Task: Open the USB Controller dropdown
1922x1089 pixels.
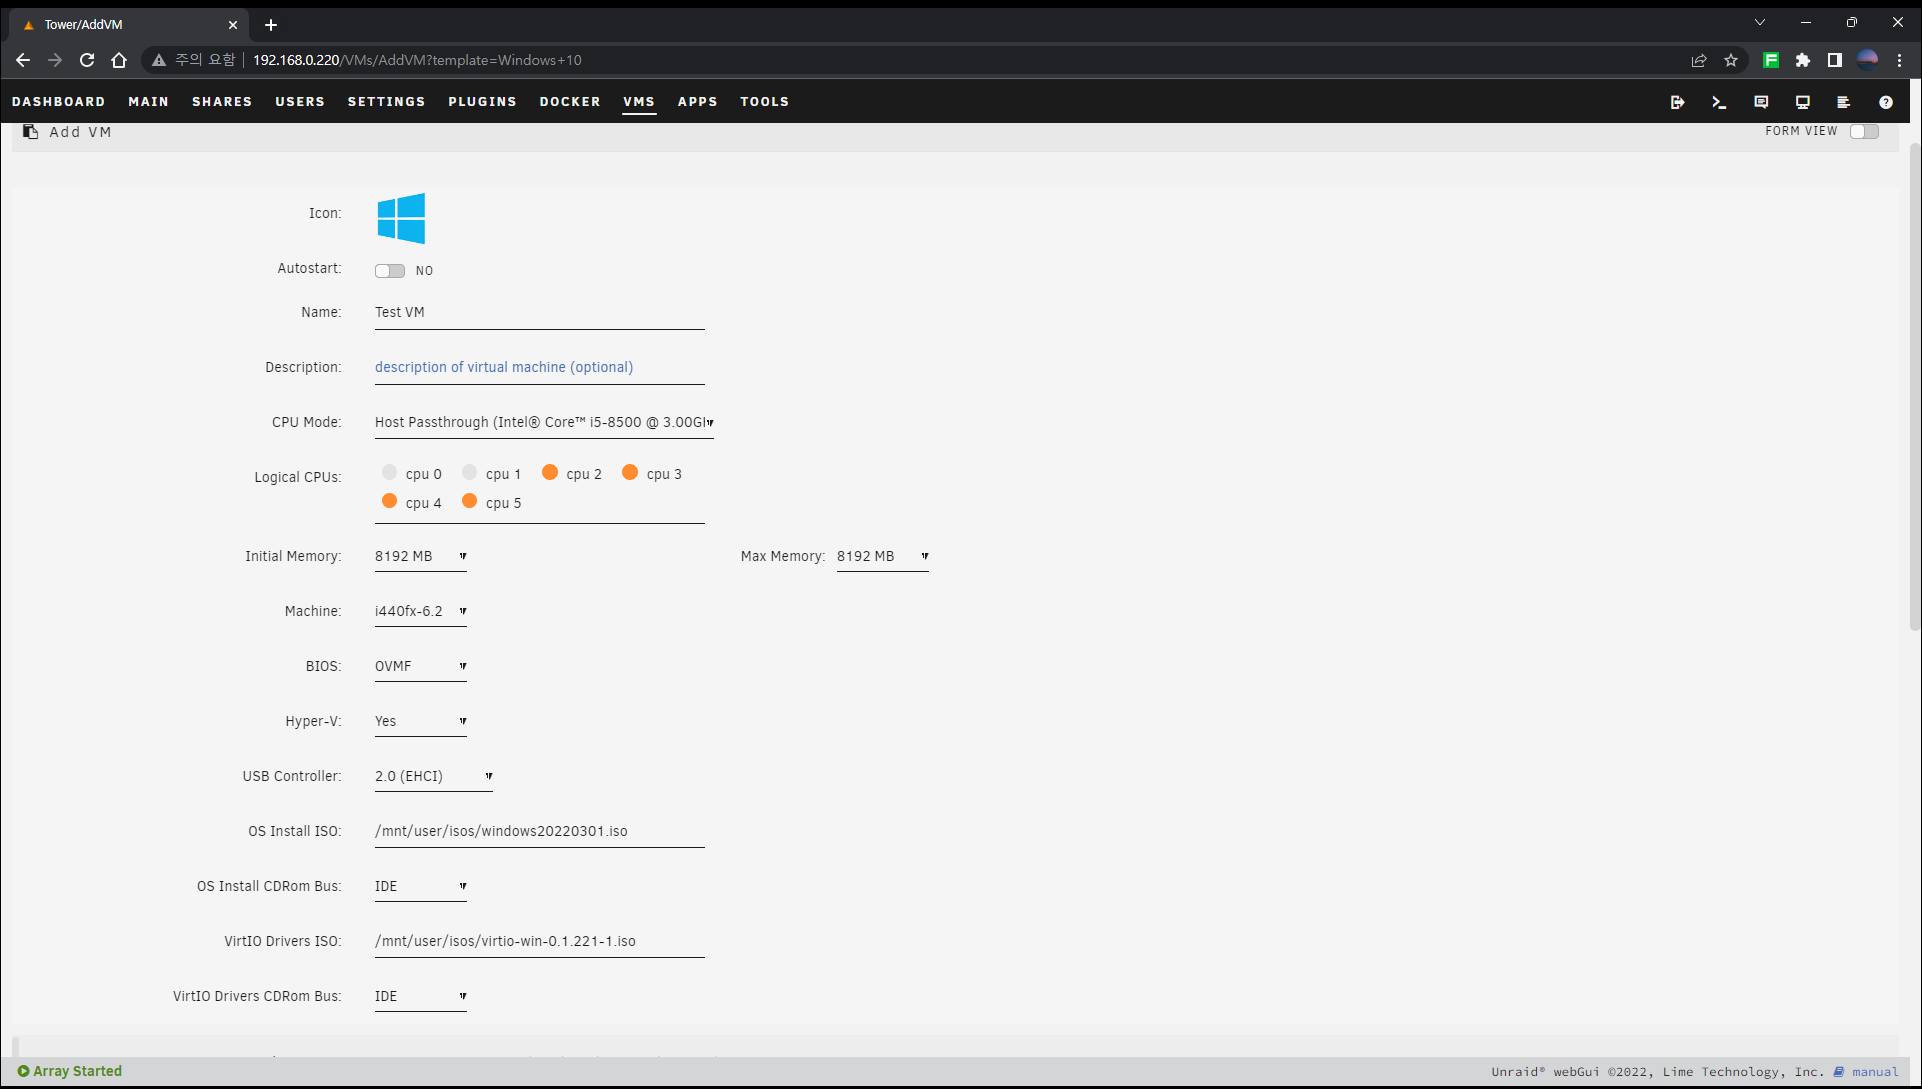Action: [433, 776]
